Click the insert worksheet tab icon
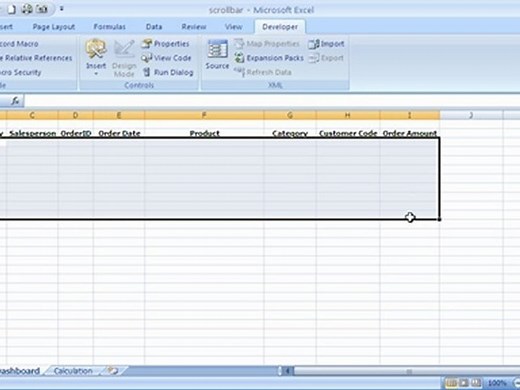 (x=113, y=370)
